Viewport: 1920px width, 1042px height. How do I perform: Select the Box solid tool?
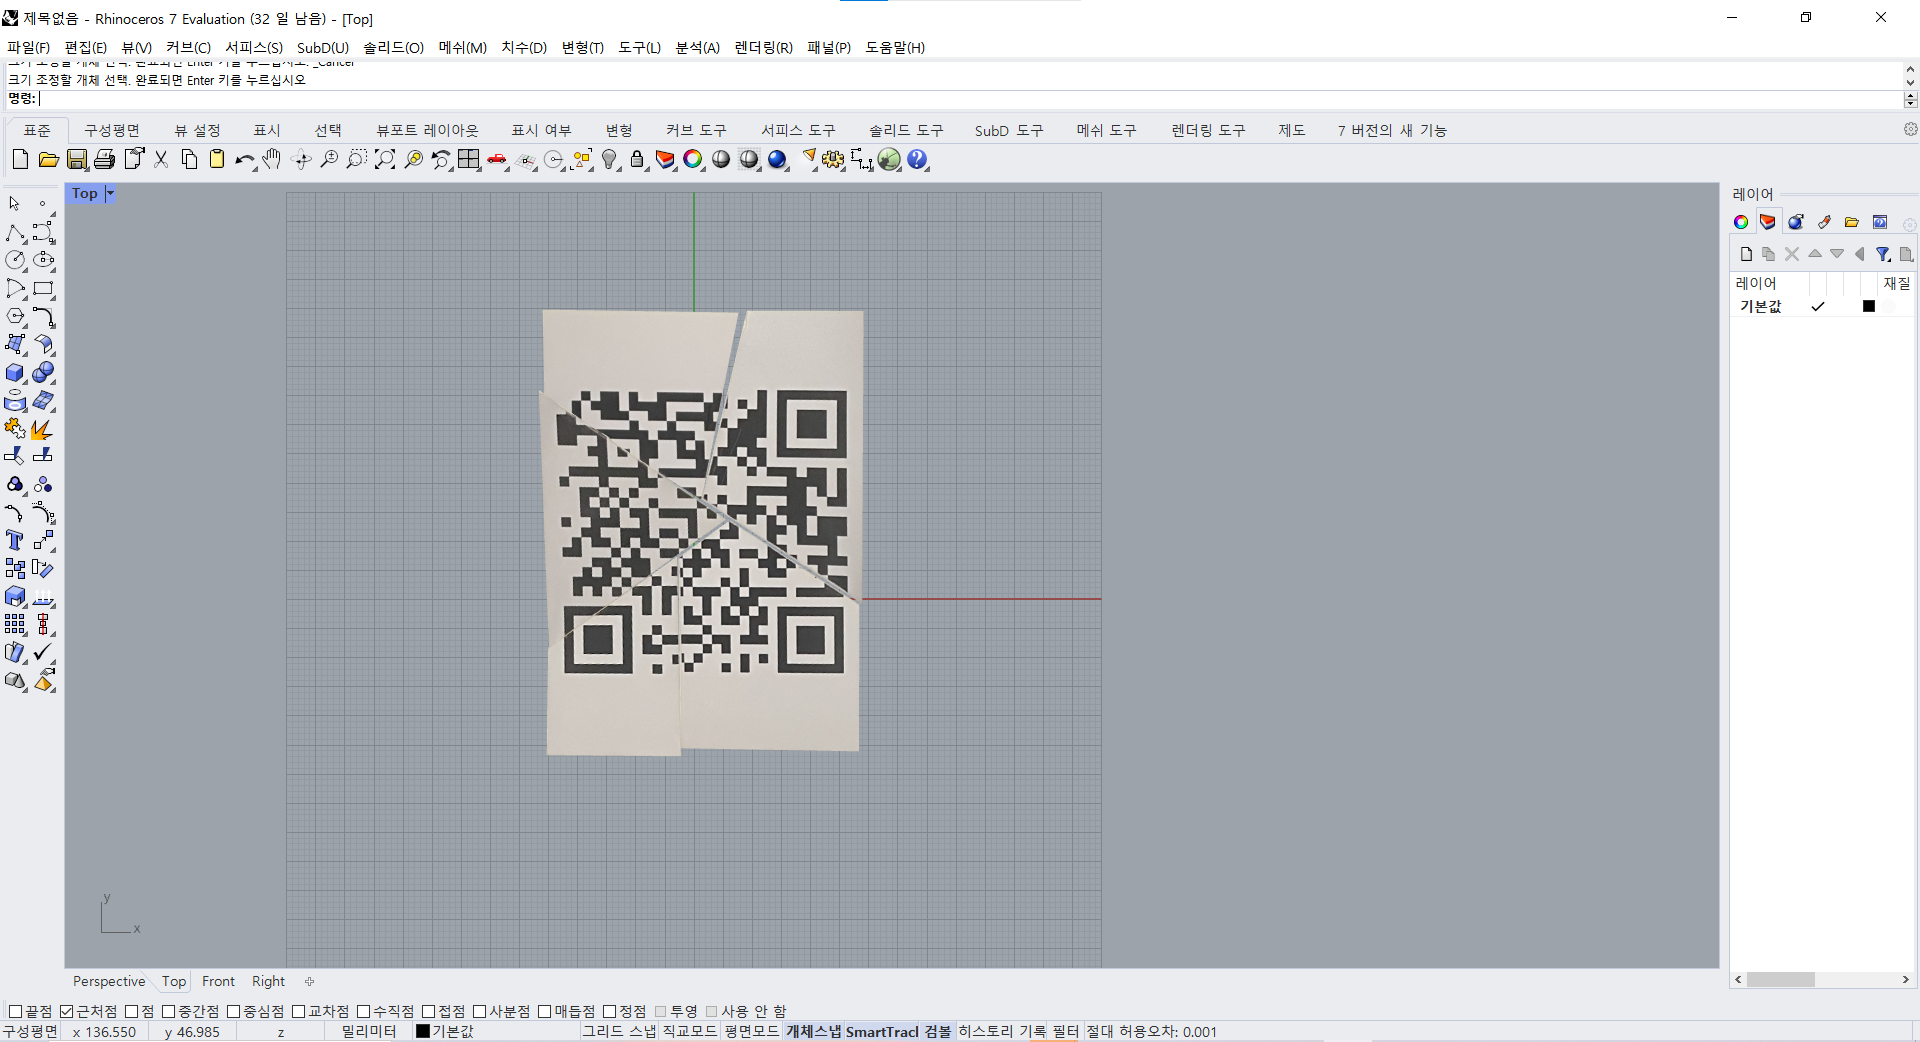(15, 372)
